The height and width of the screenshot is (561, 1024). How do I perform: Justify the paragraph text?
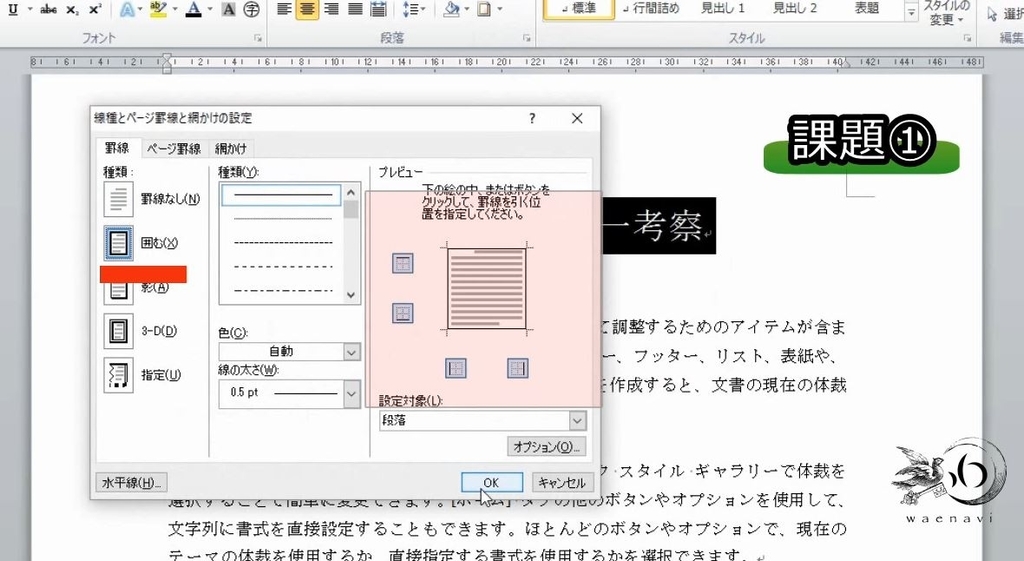coord(355,9)
